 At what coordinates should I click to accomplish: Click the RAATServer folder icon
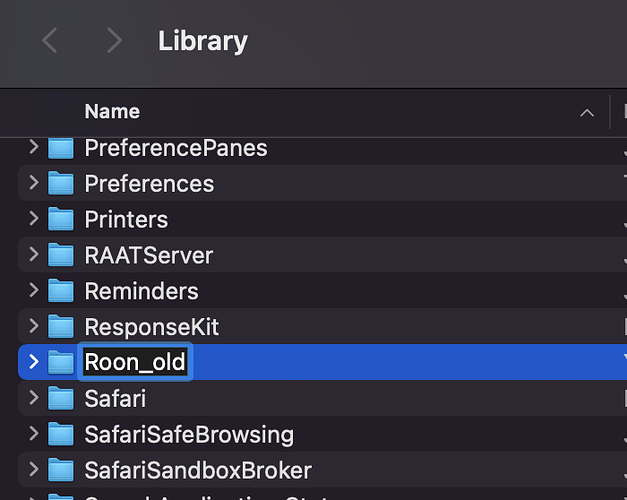click(62, 256)
